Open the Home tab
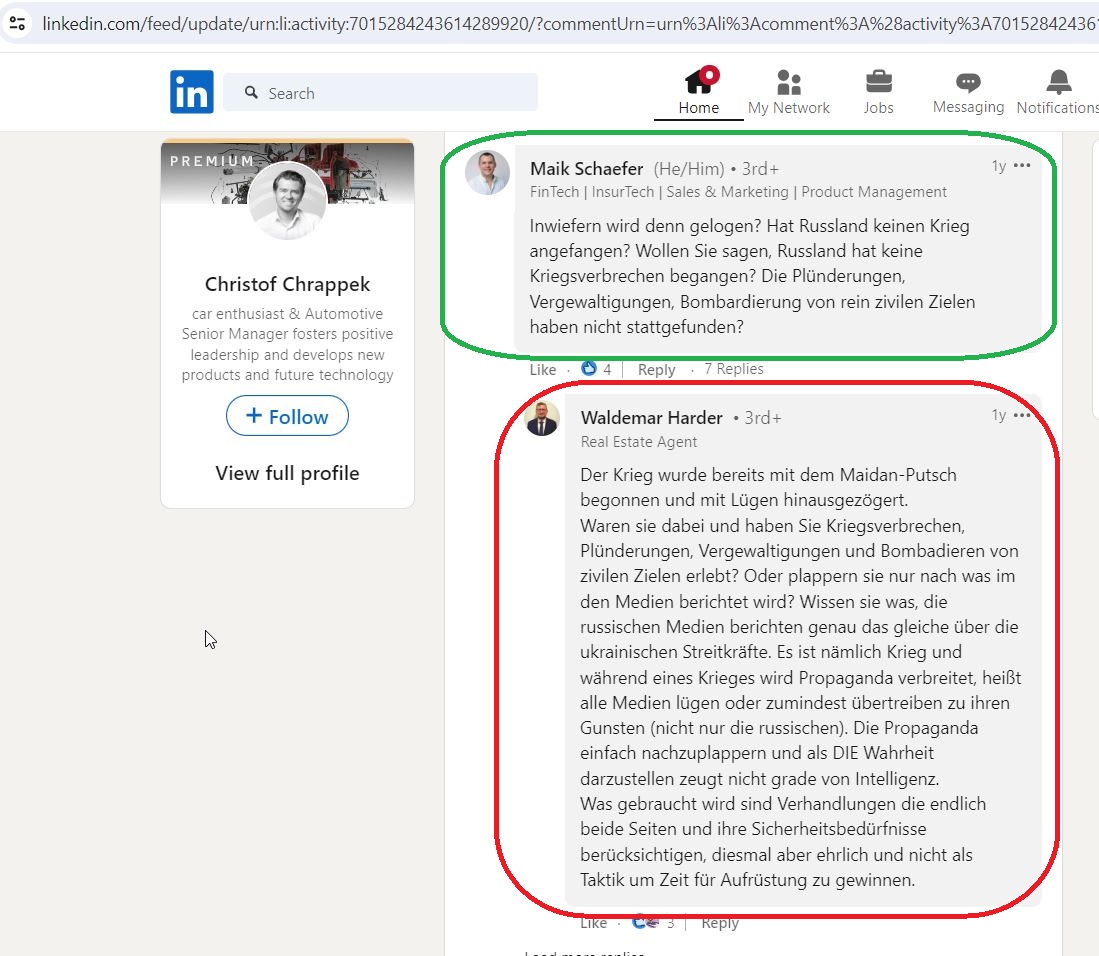 pyautogui.click(x=698, y=91)
